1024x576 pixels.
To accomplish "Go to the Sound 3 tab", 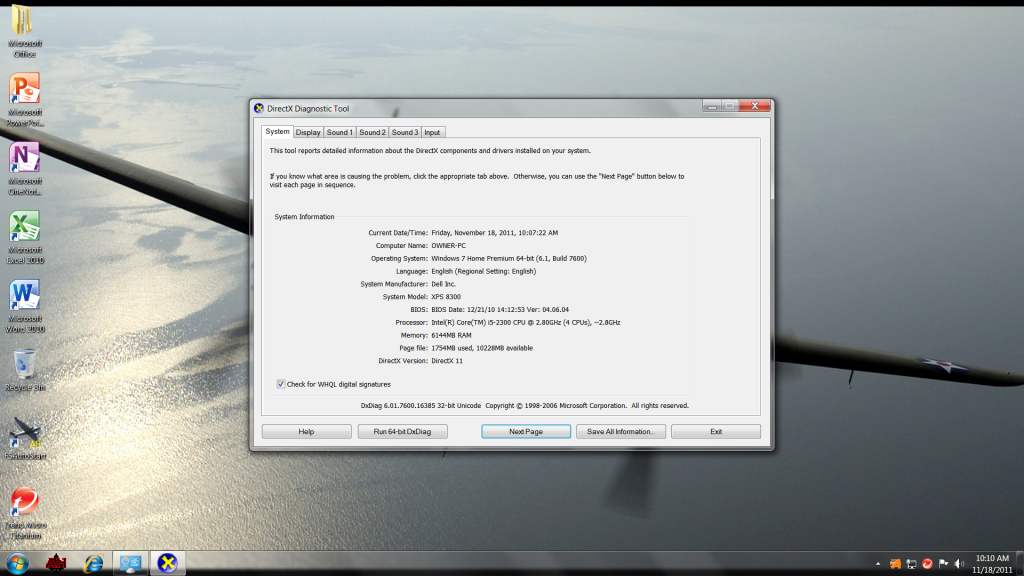I will [405, 133].
